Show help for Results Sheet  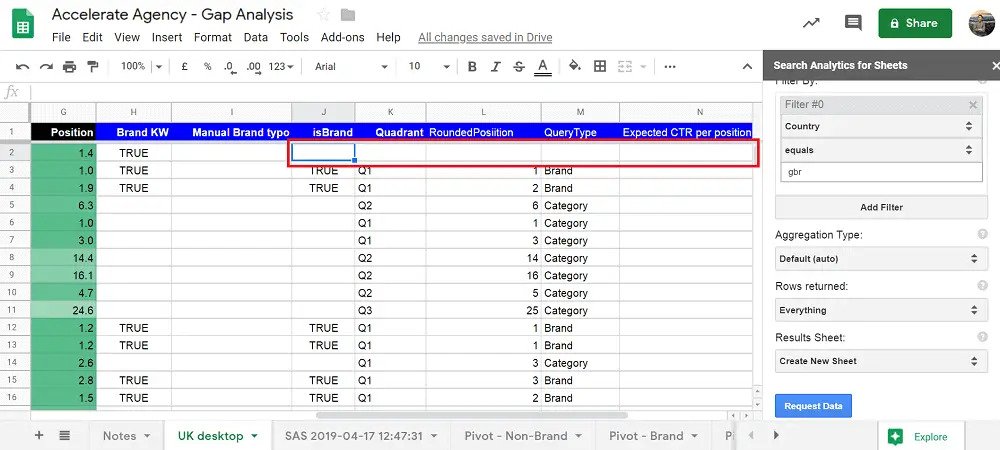pyautogui.click(x=982, y=337)
